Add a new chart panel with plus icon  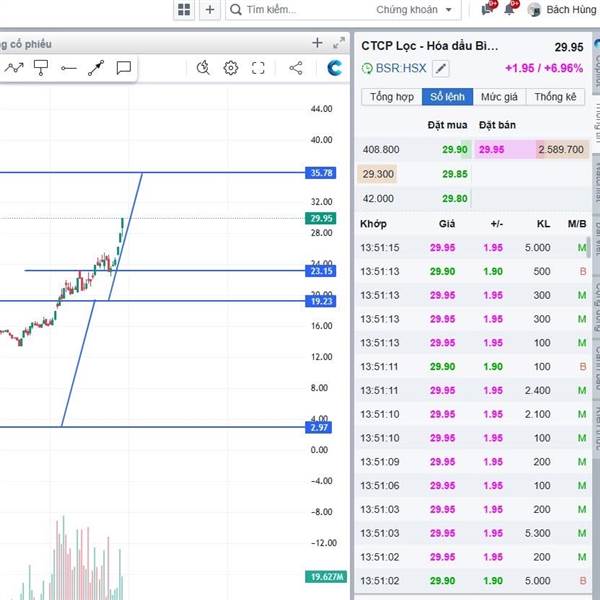317,42
